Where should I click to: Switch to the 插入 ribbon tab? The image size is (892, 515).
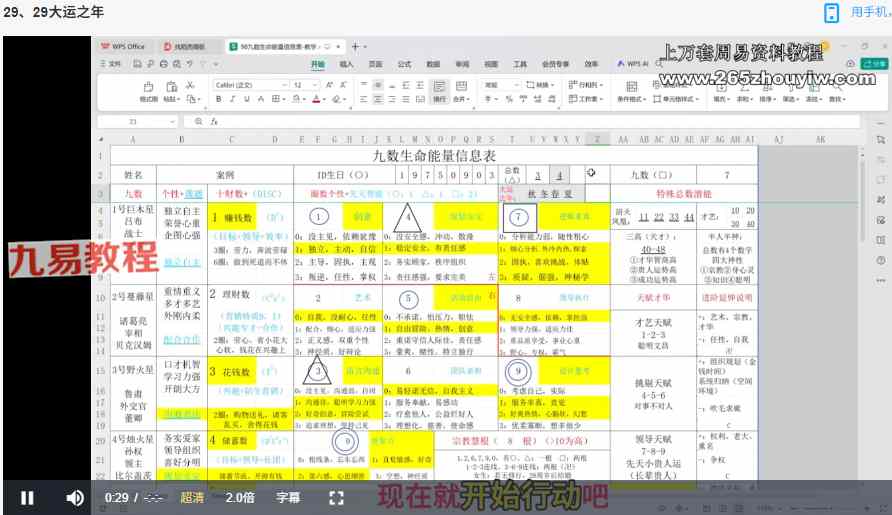point(346,63)
